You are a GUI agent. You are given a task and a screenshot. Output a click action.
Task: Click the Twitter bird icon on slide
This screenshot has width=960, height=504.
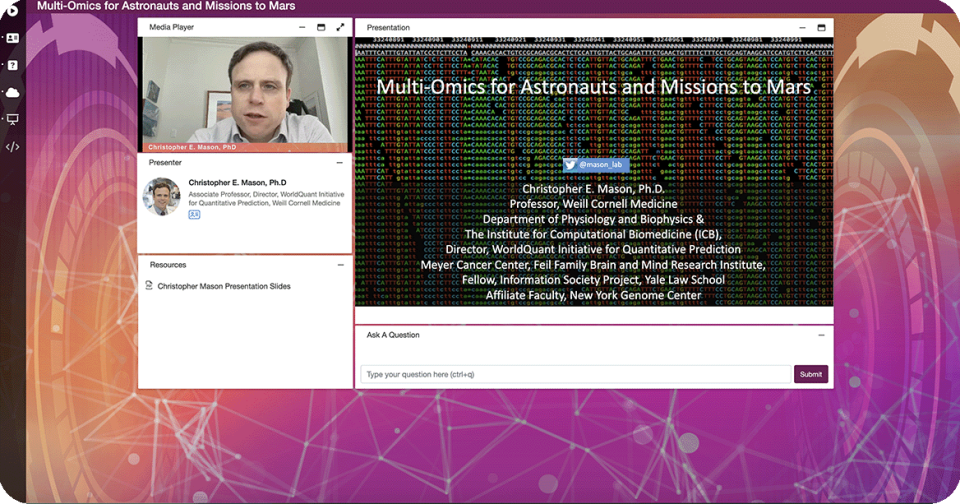click(570, 165)
